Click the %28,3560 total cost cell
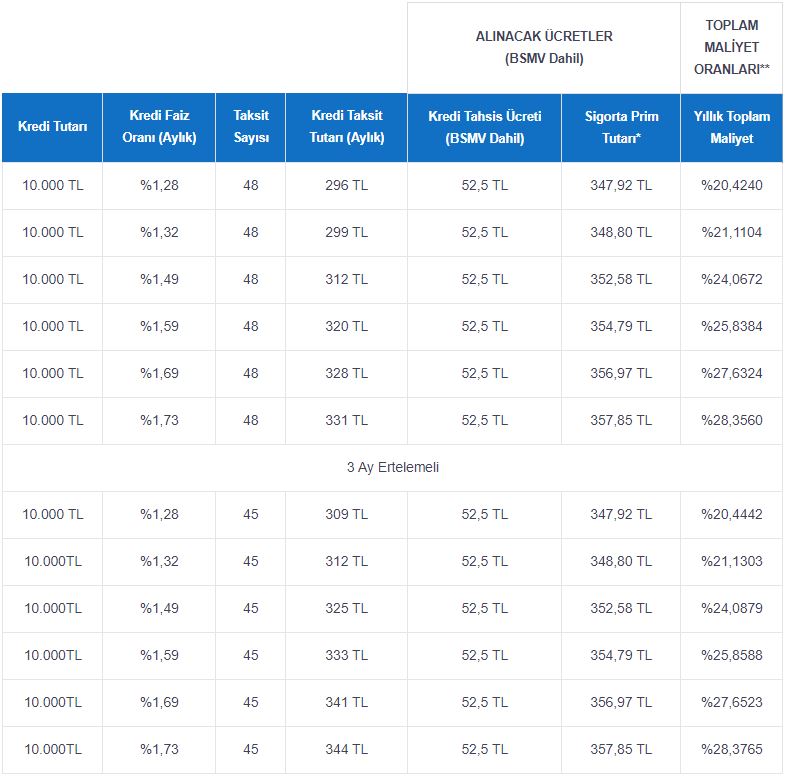This screenshot has width=787, height=779. pos(732,421)
